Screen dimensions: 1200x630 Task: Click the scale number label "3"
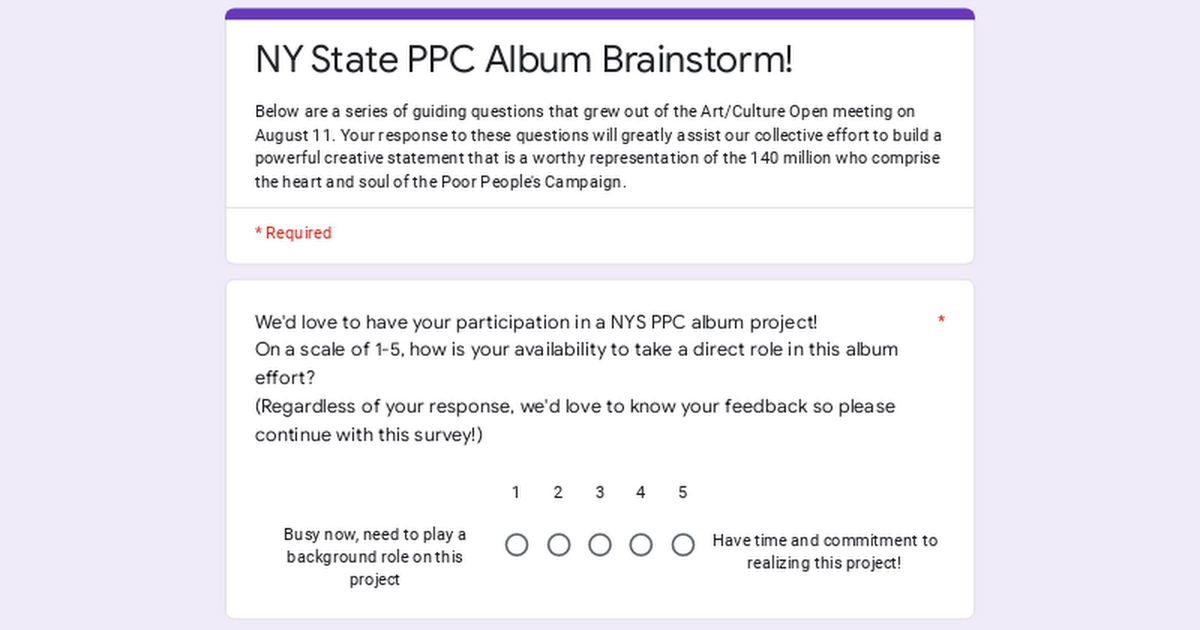coord(600,492)
